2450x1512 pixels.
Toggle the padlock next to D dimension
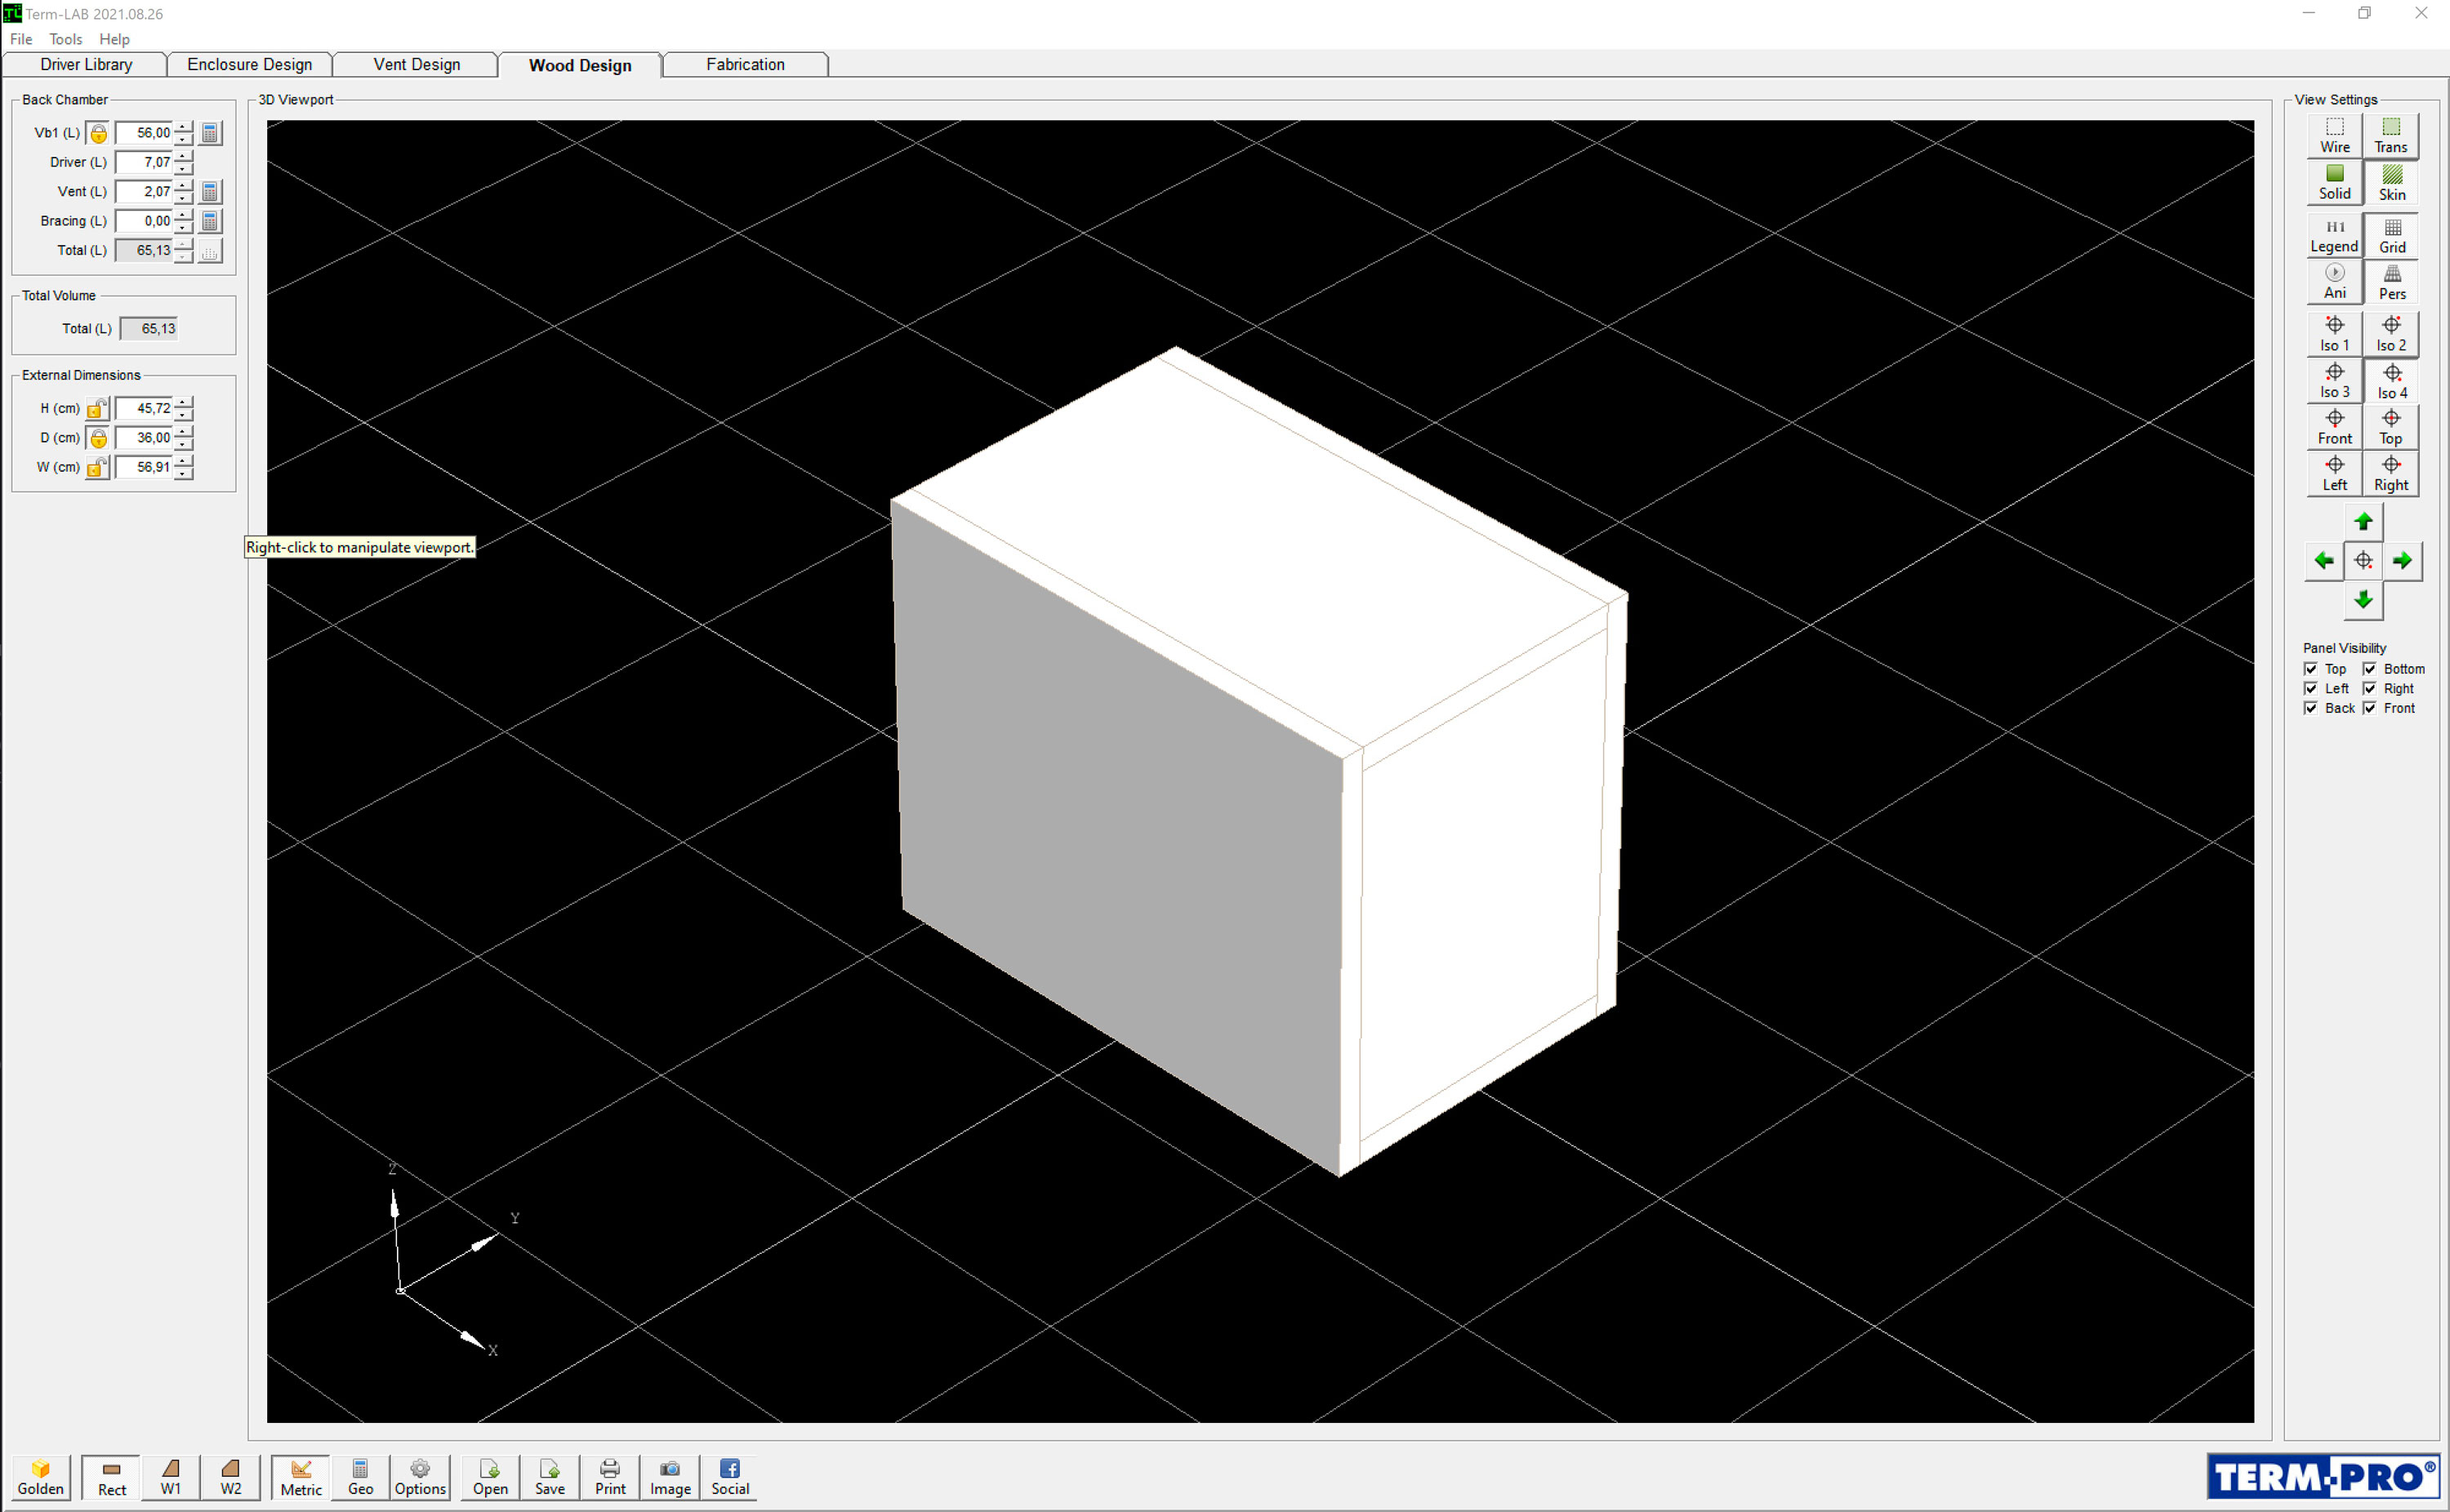[97, 437]
